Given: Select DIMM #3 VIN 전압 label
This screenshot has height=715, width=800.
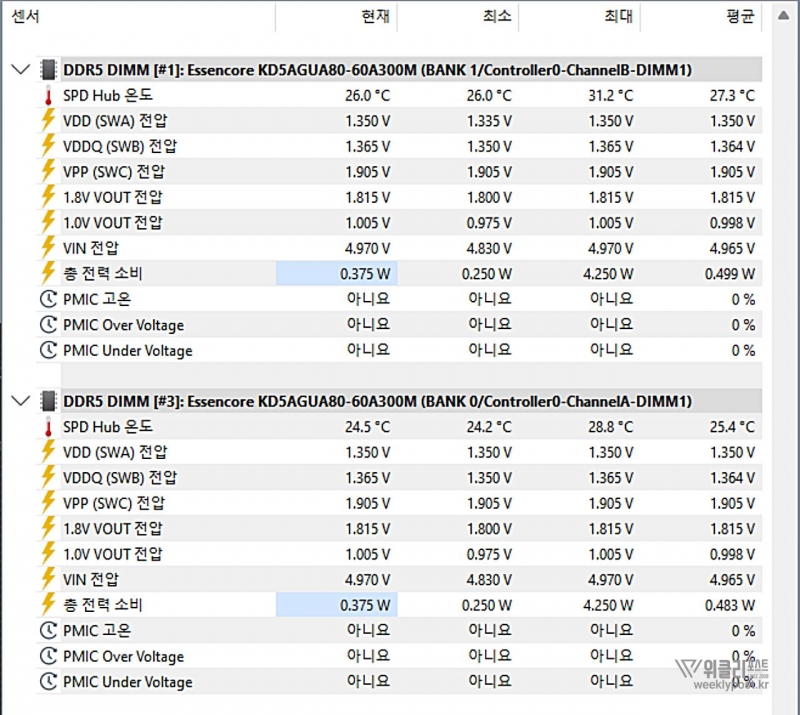Looking at the screenshot, I should click(91, 580).
